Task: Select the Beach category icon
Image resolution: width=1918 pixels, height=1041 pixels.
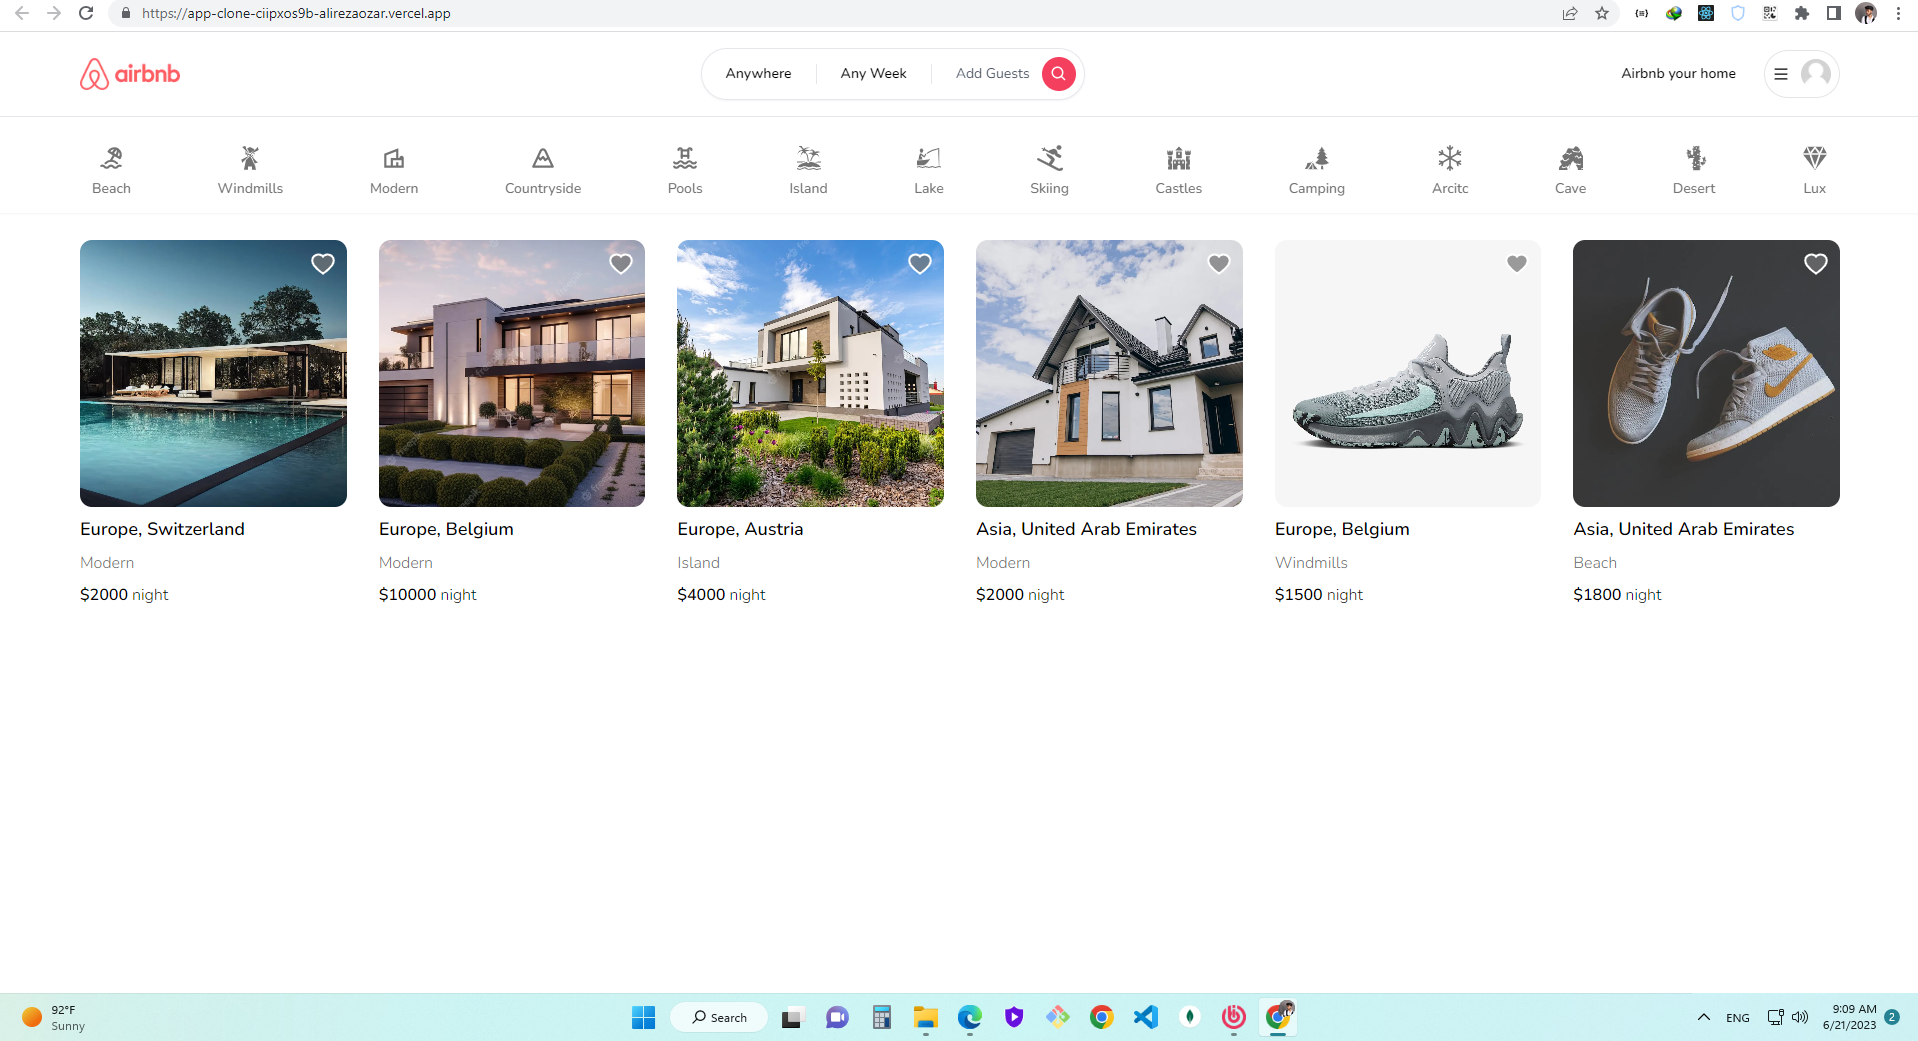Action: (110, 165)
